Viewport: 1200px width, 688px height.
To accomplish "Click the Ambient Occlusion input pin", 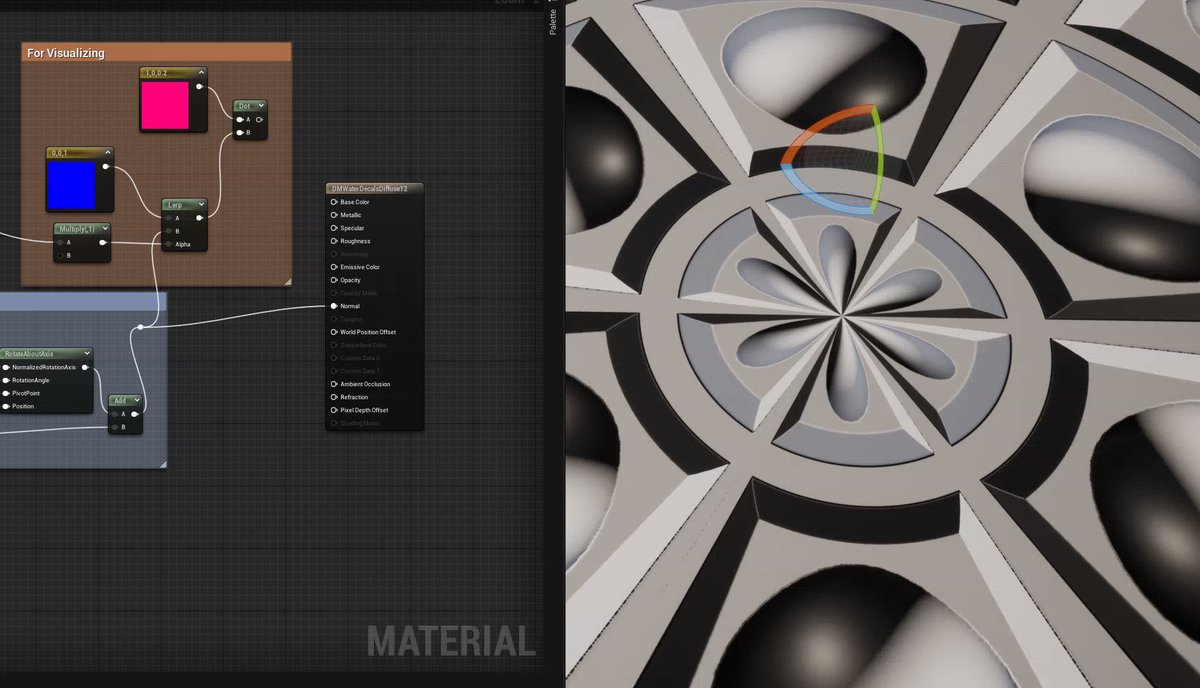I will coord(334,384).
